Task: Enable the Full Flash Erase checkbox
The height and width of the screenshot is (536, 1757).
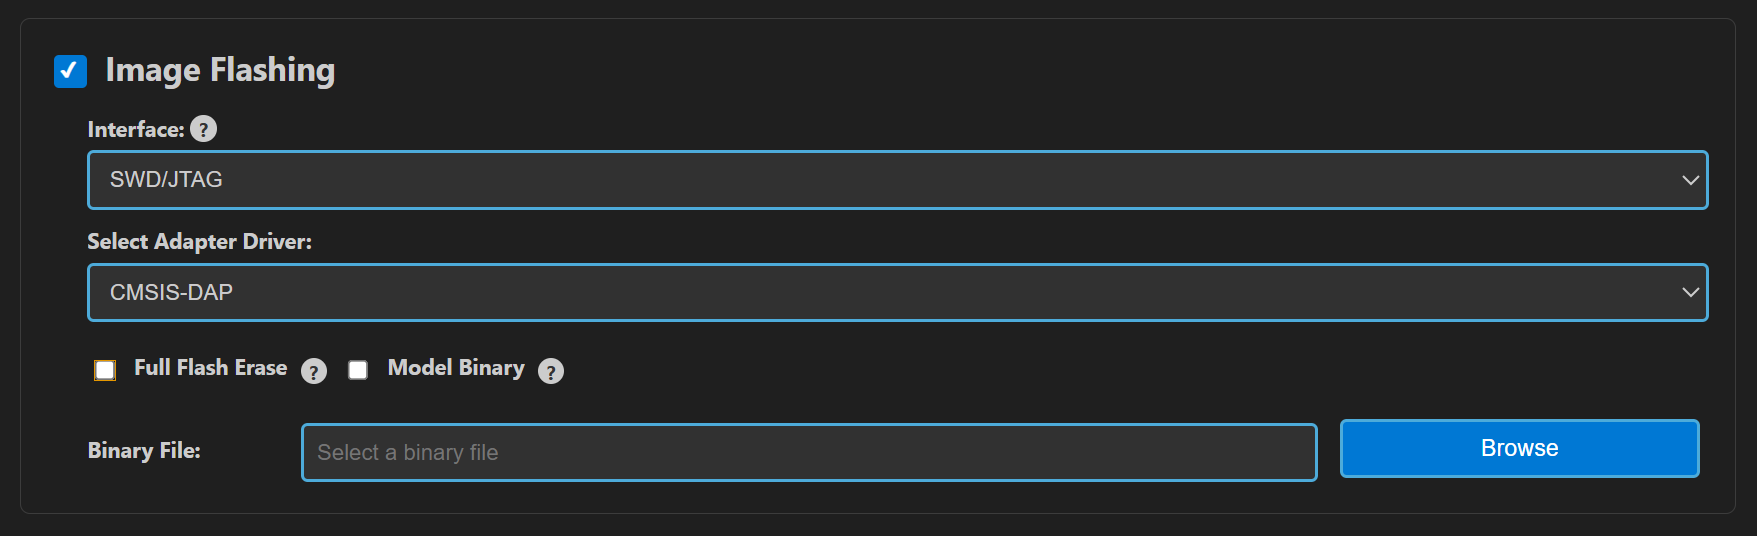Action: [x=105, y=370]
